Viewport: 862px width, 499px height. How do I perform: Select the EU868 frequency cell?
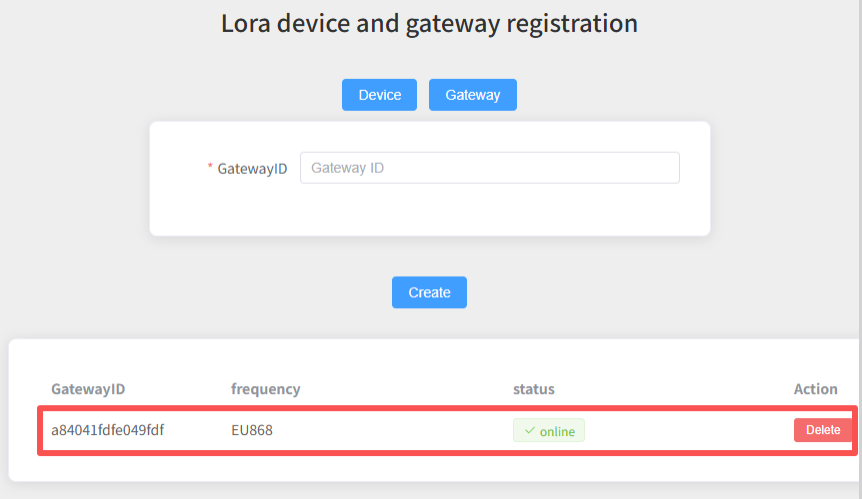tap(252, 431)
